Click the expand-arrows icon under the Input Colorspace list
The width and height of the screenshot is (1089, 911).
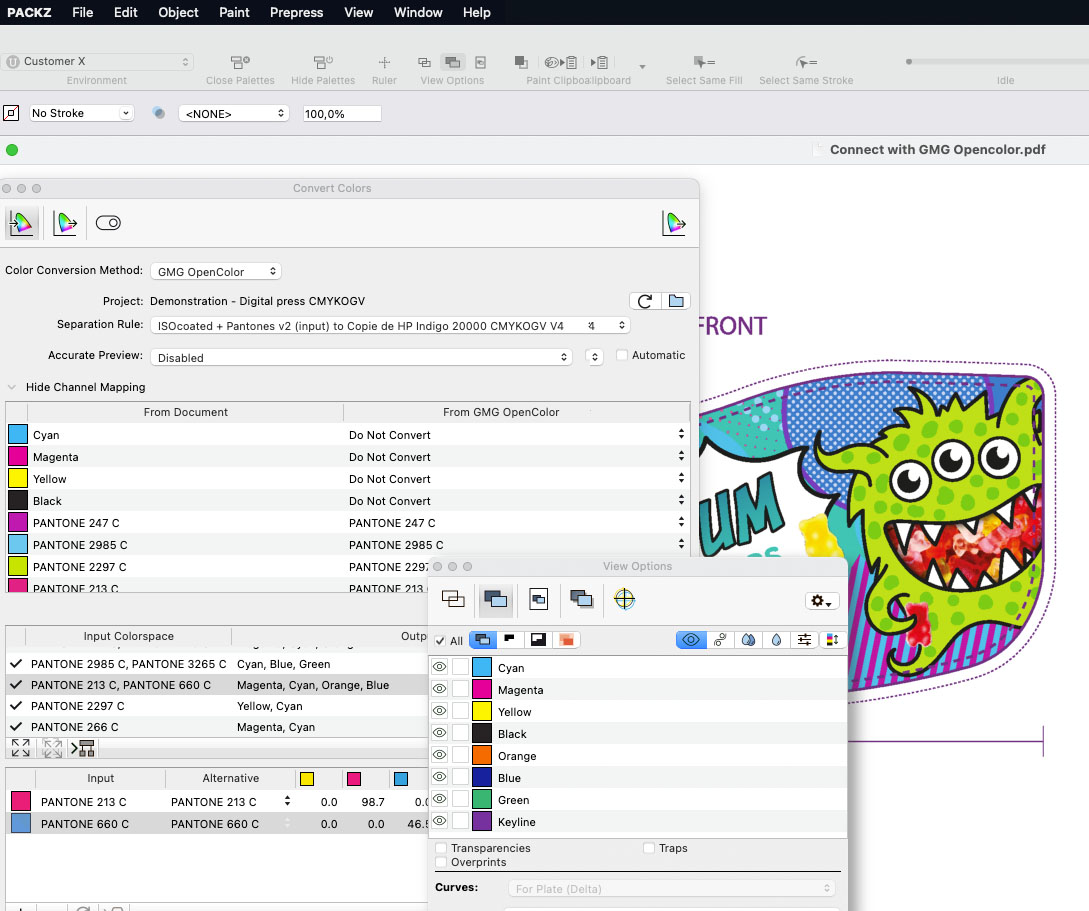point(21,748)
